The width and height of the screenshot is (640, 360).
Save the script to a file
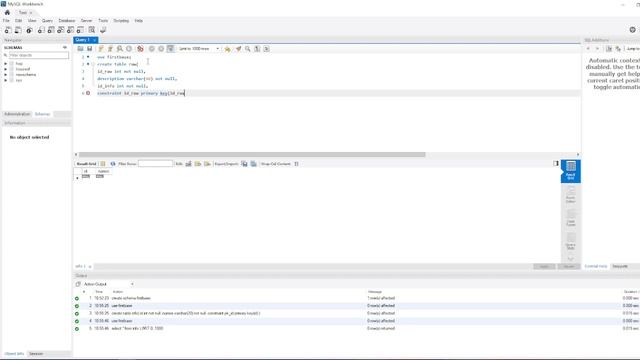[x=89, y=49]
